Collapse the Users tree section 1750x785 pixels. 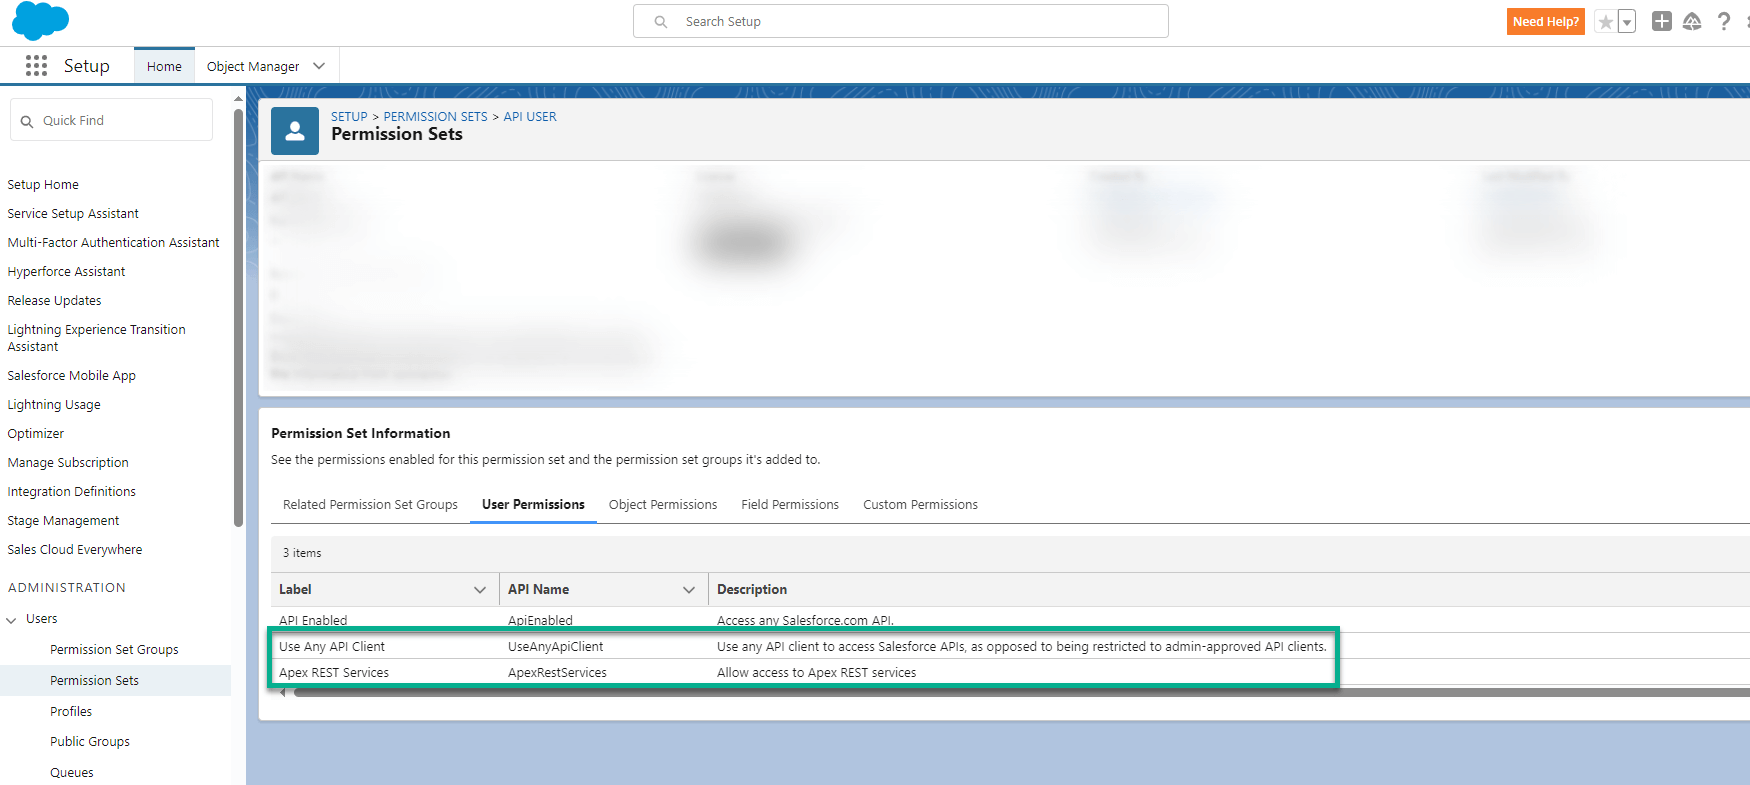[x=12, y=620]
